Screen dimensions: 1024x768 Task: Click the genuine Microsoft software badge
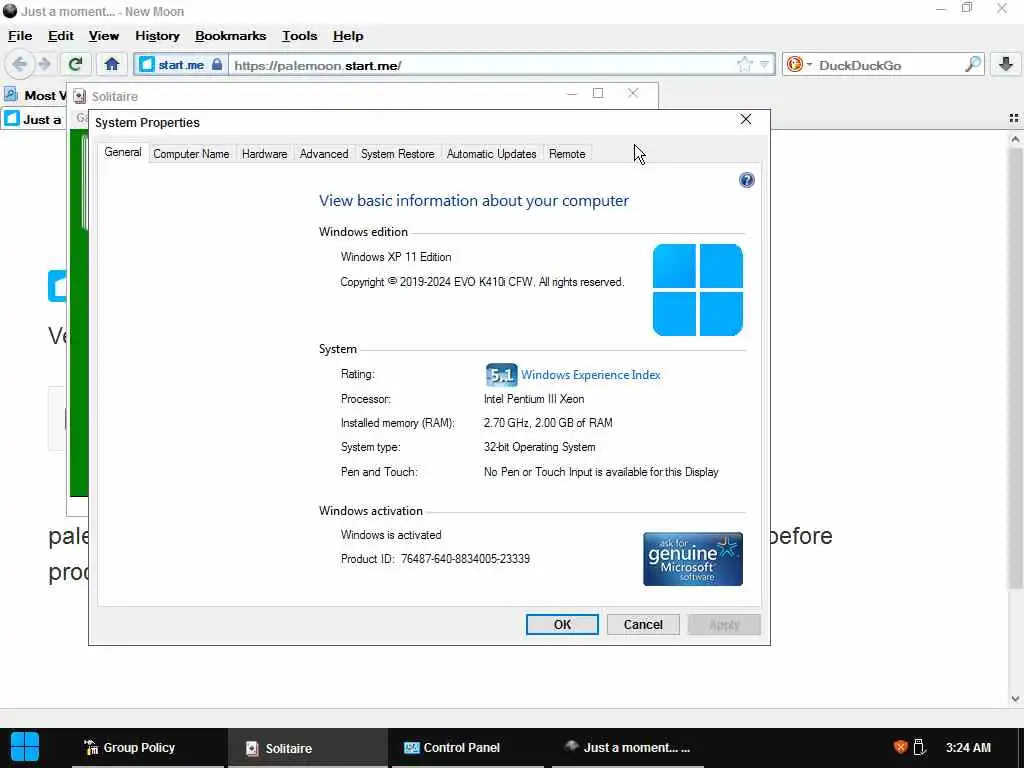tap(692, 559)
